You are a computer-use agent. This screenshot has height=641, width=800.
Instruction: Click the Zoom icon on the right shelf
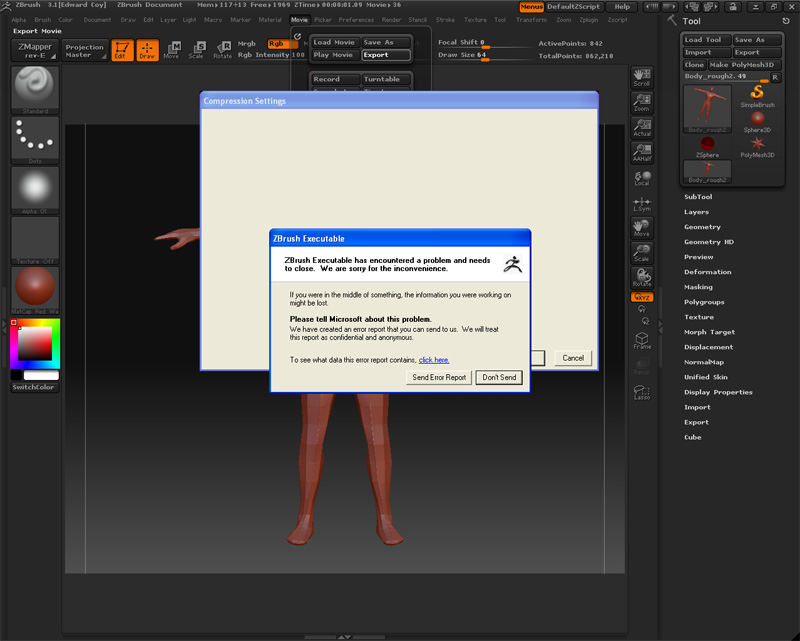(x=641, y=103)
